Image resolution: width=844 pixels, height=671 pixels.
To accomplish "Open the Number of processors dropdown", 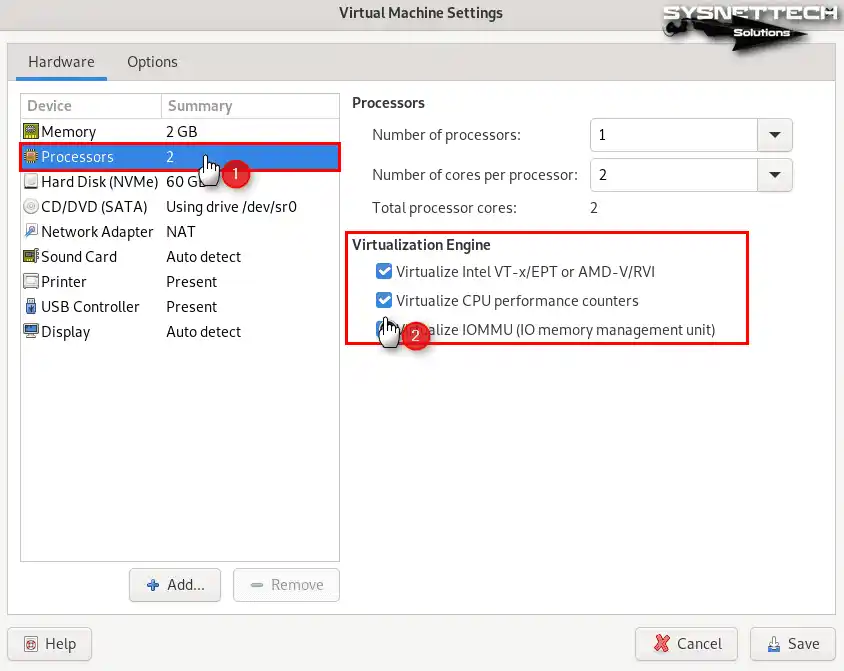I will pos(774,135).
